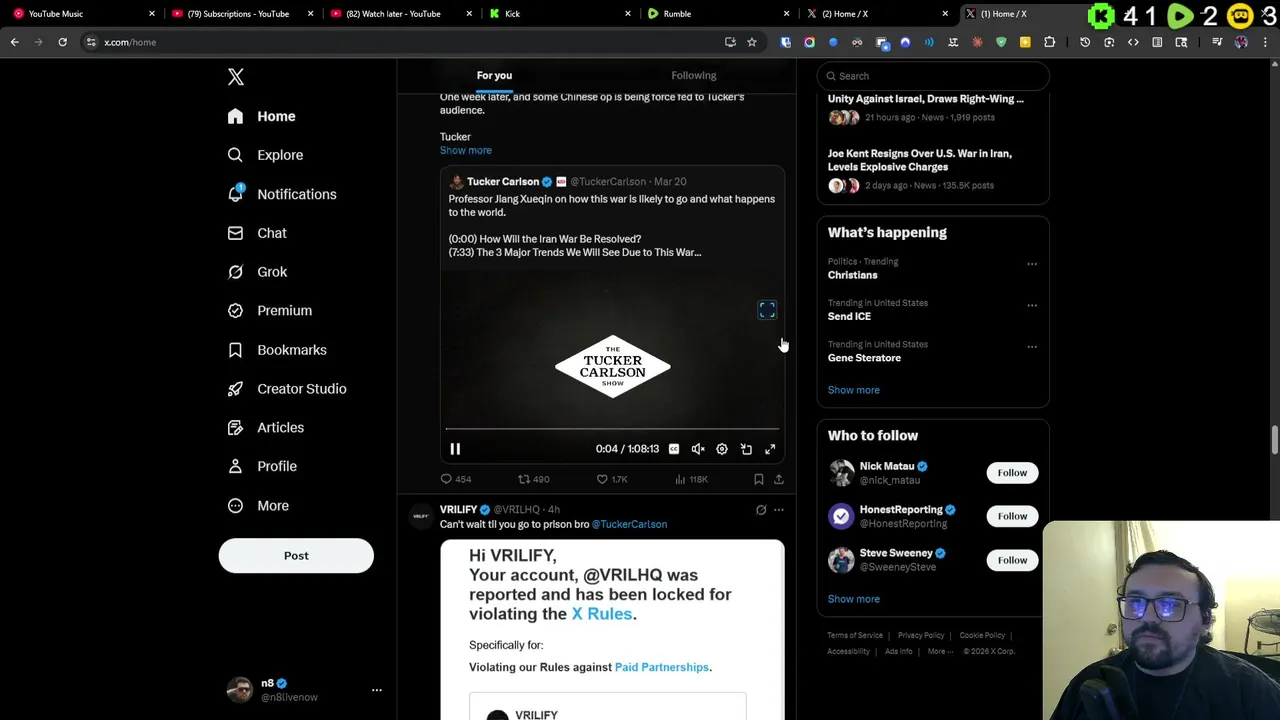Reload the page in browser
The height and width of the screenshot is (720, 1280).
point(62,42)
